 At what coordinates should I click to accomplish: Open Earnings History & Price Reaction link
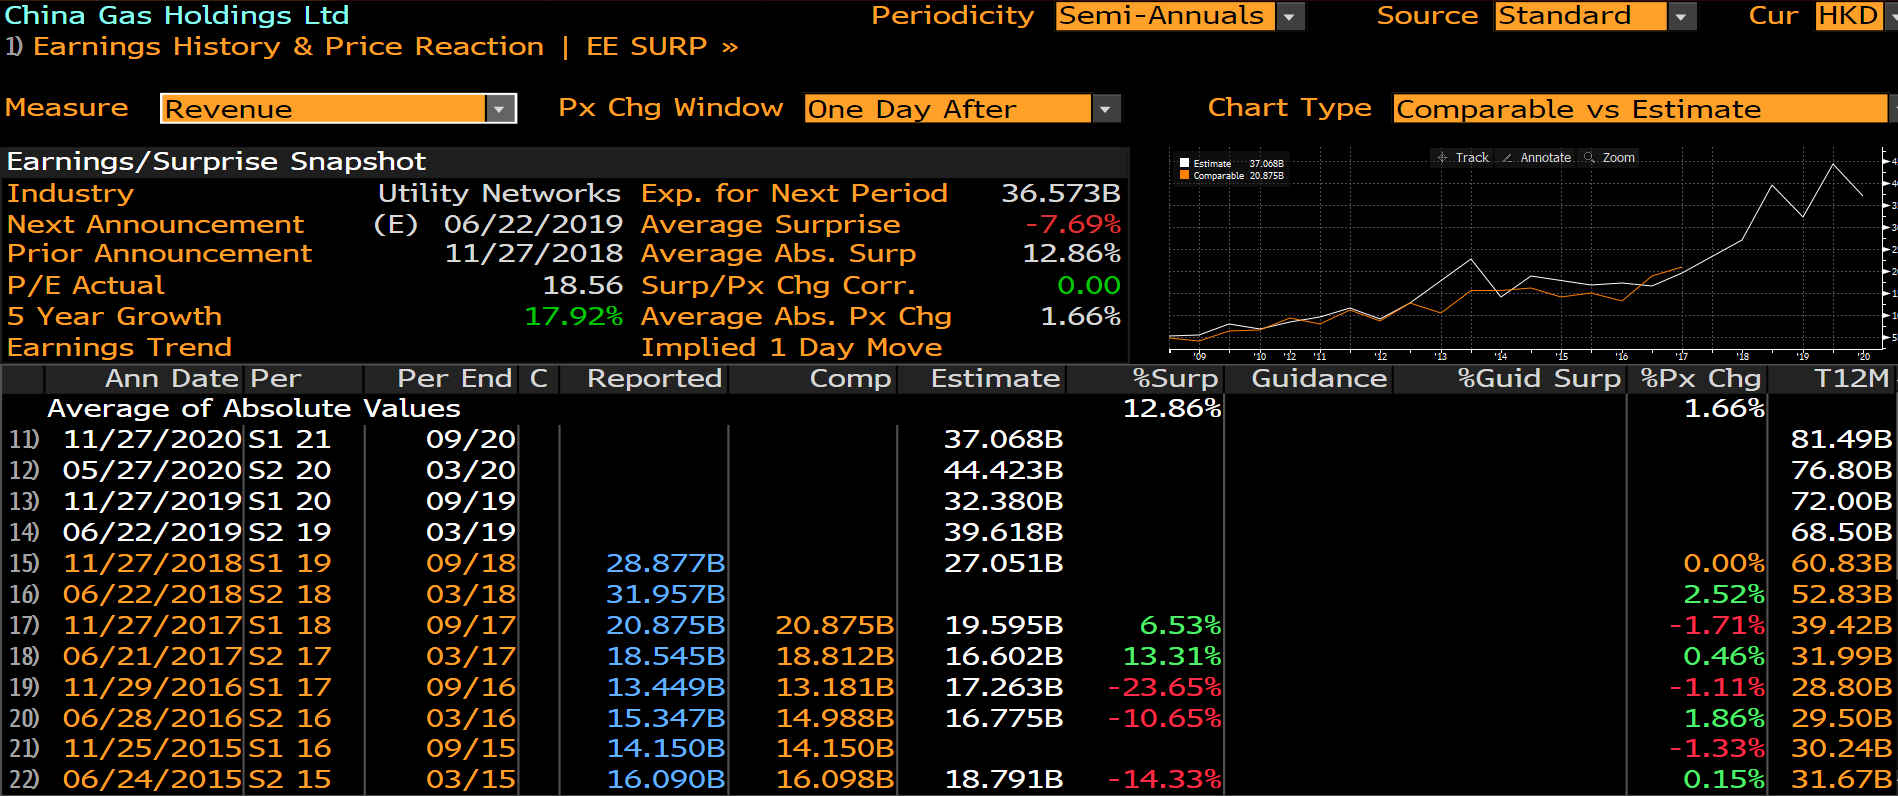(x=288, y=47)
